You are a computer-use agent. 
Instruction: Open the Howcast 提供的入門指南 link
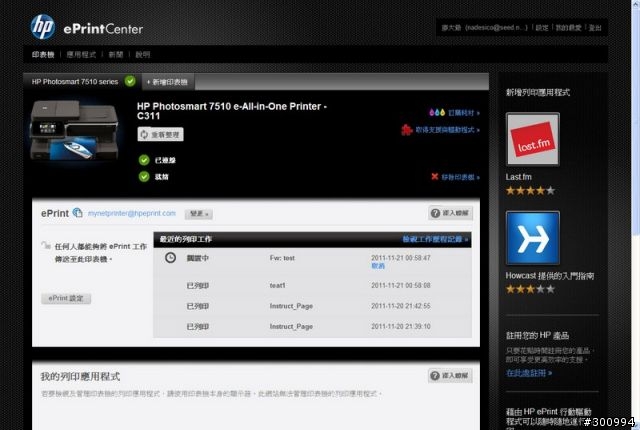point(550,276)
